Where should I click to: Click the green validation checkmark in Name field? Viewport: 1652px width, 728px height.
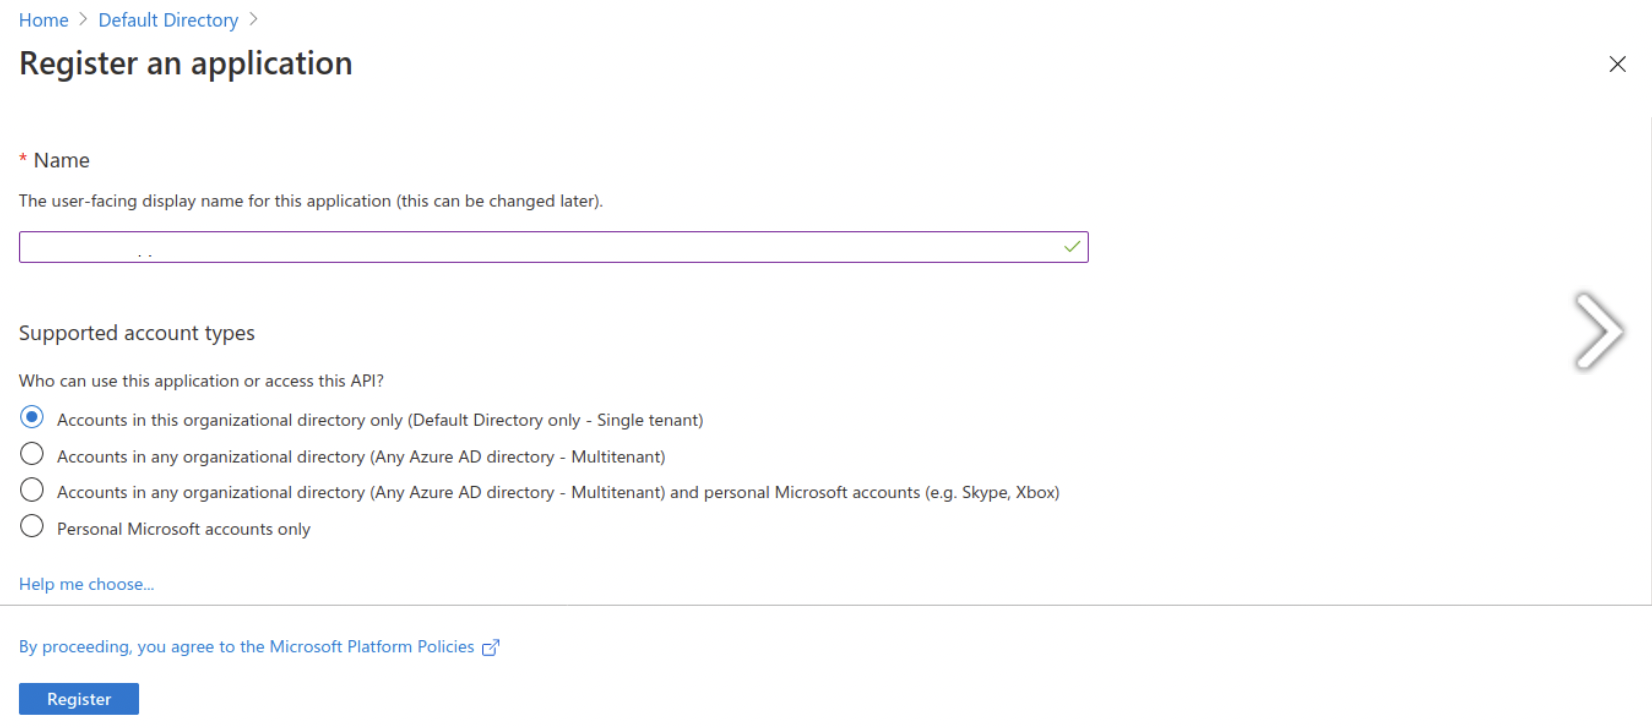click(1072, 246)
